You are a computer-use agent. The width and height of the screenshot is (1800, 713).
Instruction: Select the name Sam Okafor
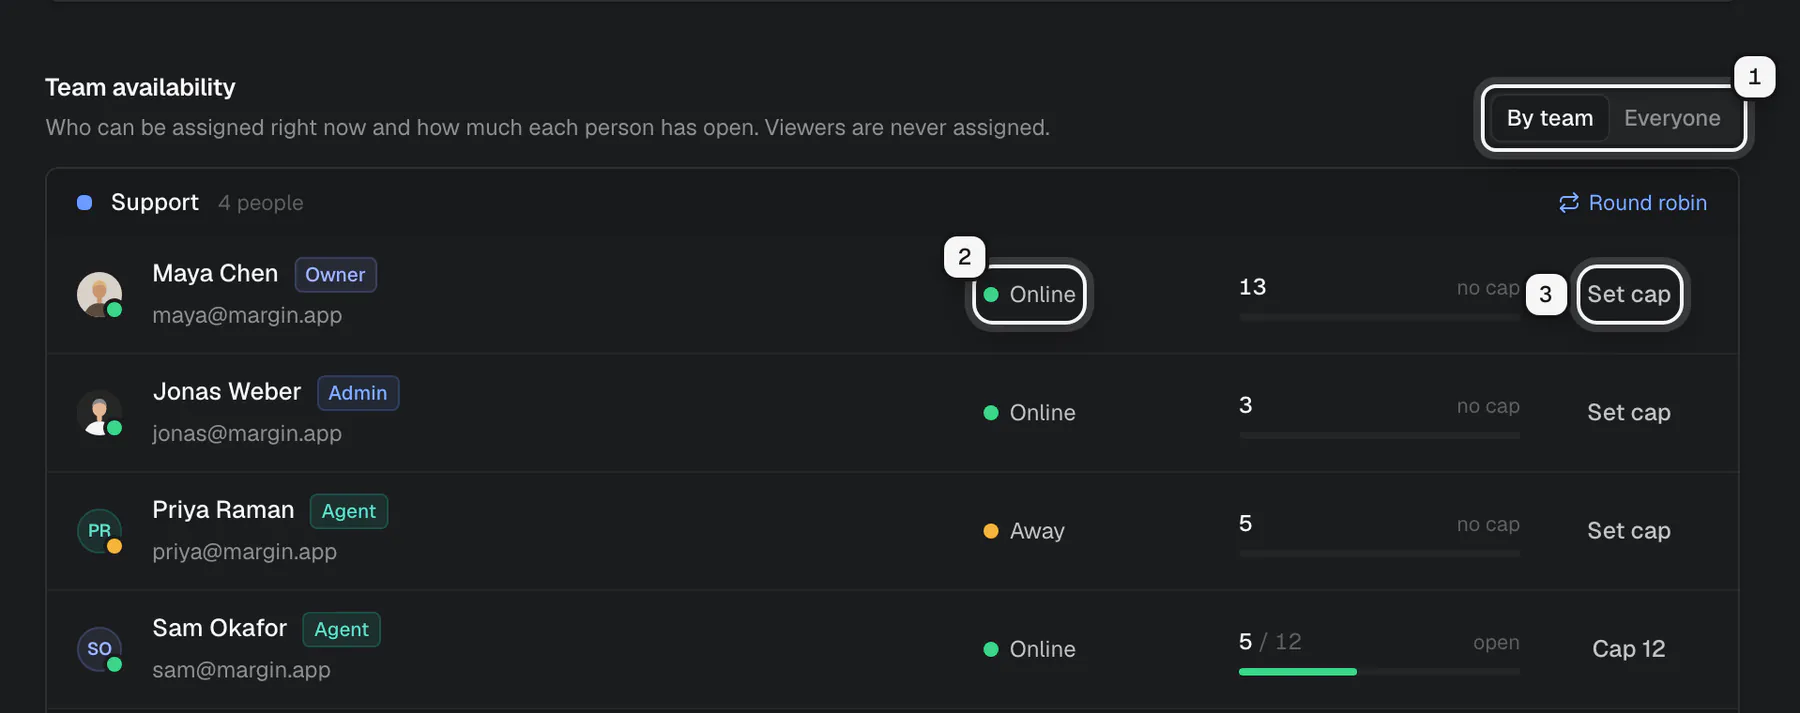point(219,627)
